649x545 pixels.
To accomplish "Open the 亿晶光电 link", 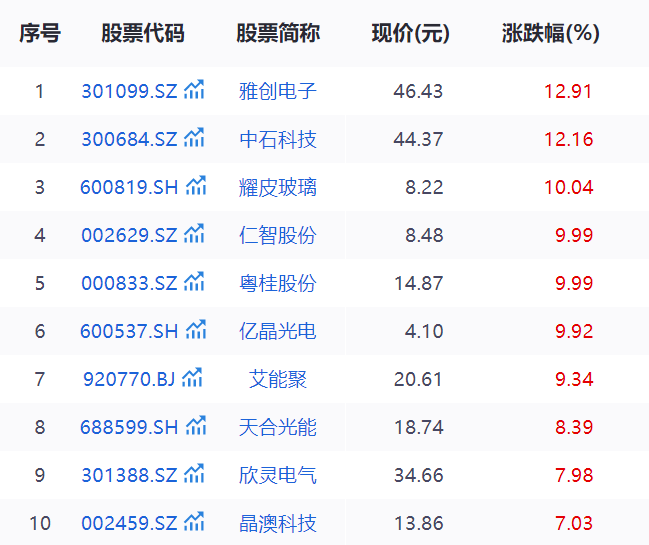I will tap(278, 331).
